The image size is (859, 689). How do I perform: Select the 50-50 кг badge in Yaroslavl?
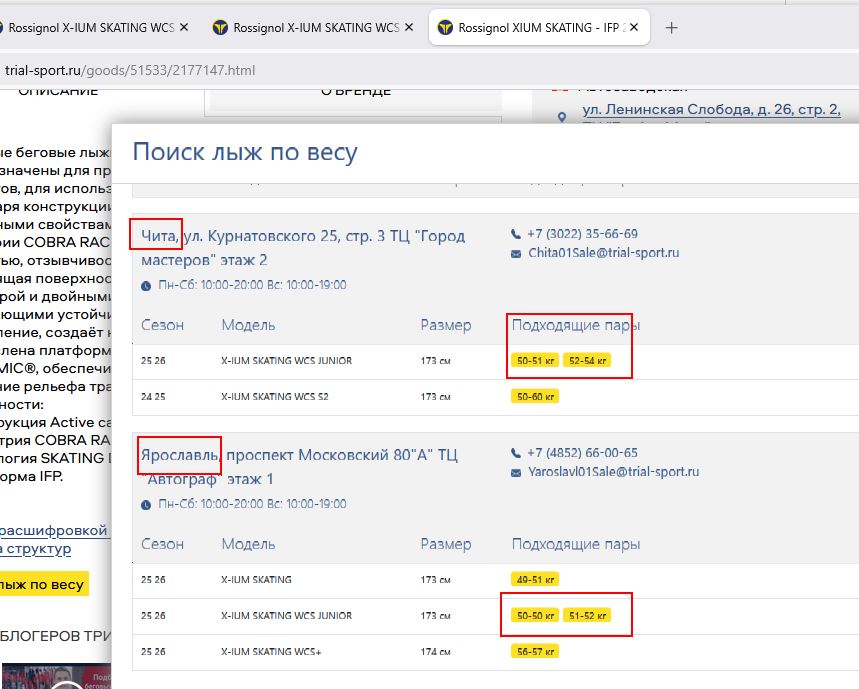tap(535, 616)
